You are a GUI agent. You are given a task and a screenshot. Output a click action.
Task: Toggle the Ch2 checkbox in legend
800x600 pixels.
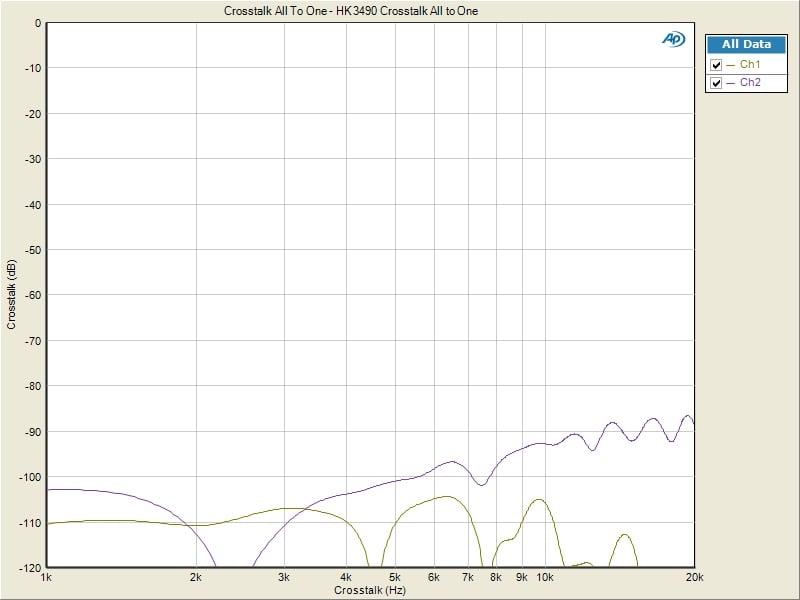716,83
